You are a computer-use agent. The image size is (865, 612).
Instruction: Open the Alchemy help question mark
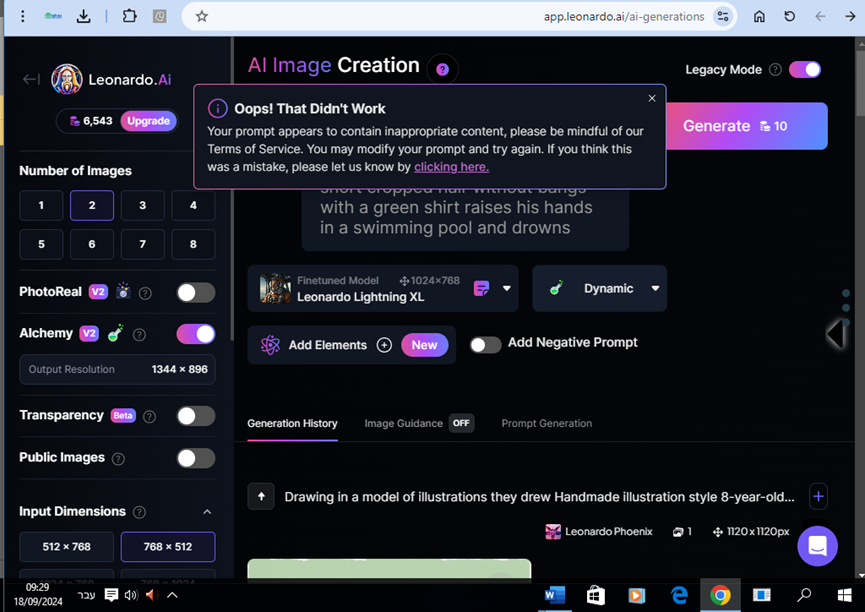140,334
